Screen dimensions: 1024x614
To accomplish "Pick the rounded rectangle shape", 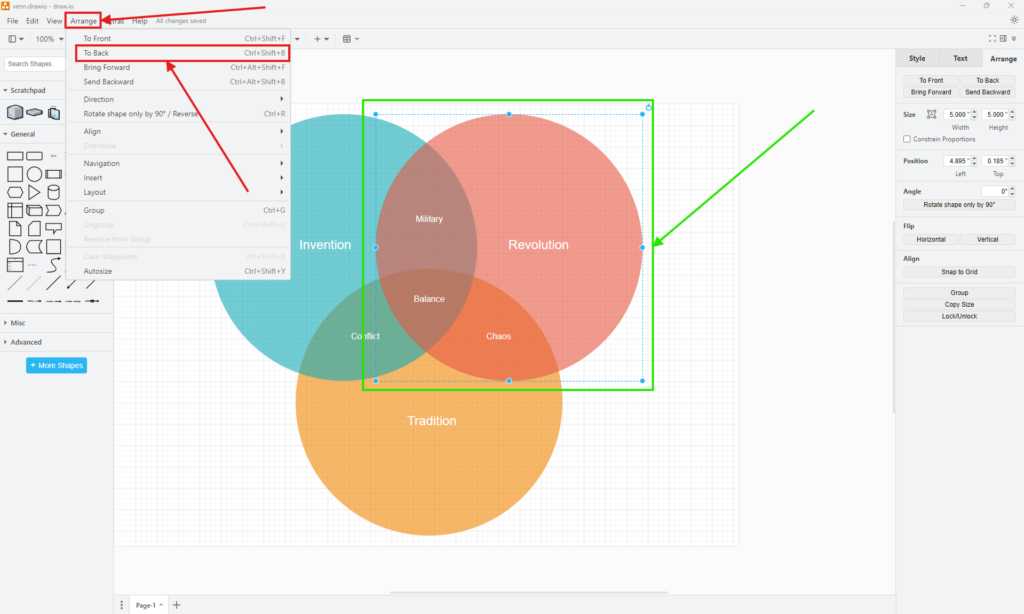I will (35, 156).
